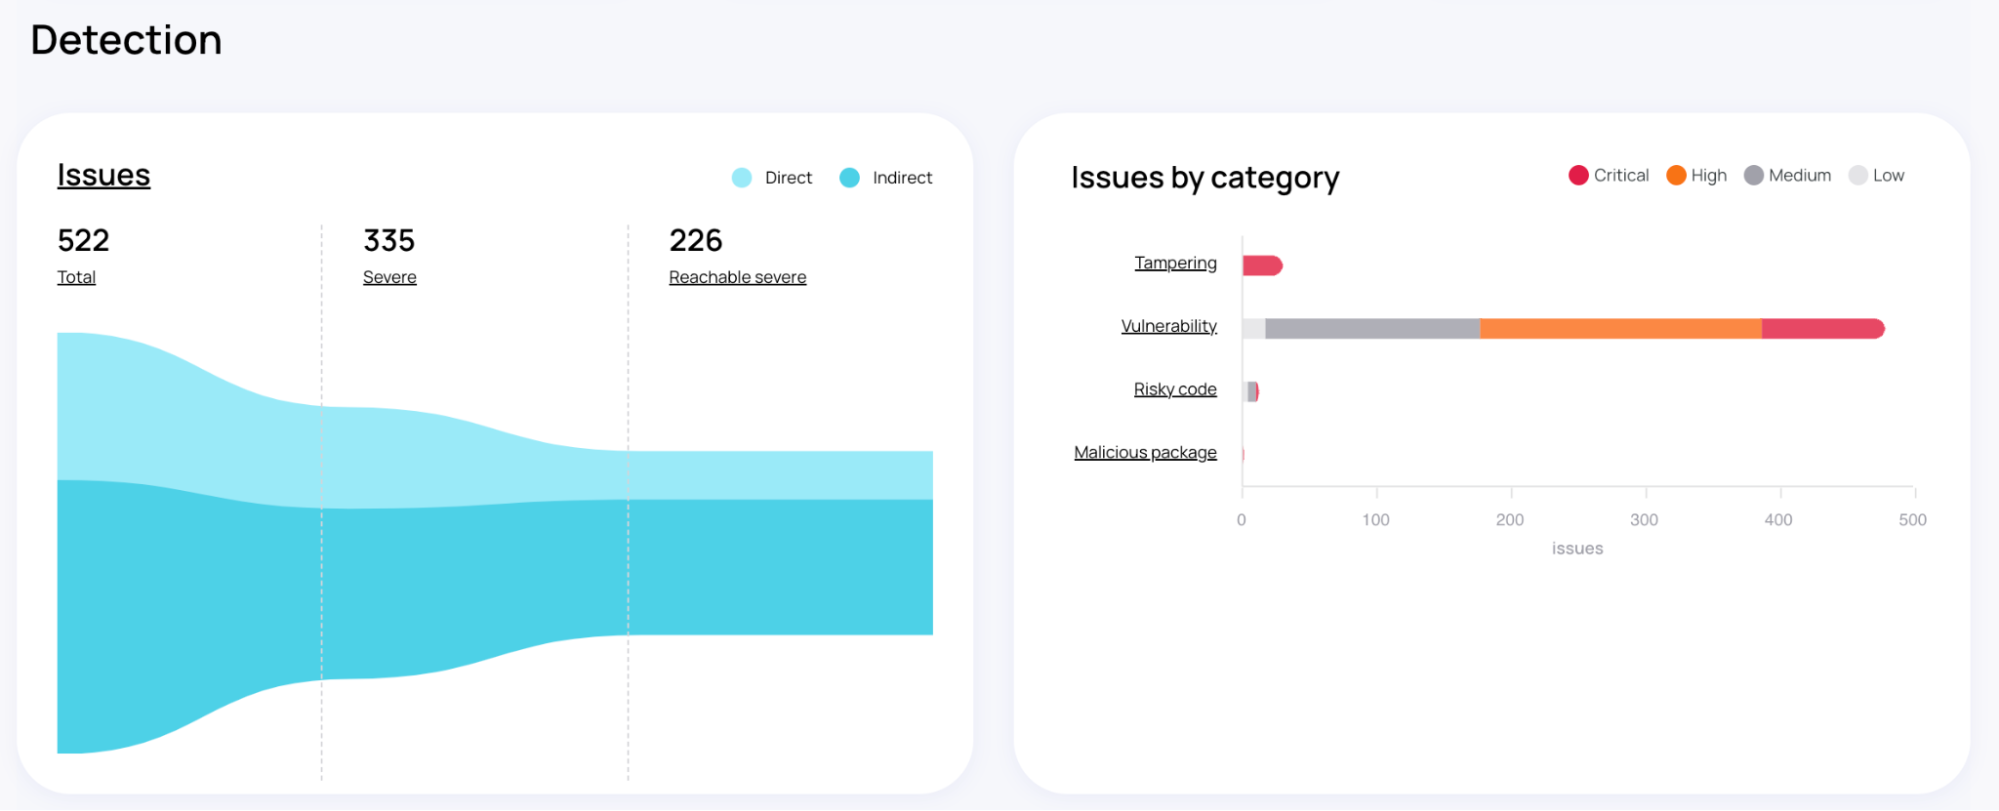Viewport: 1999px width, 811px height.
Task: Click the issues axis title
Action: coord(1577,548)
